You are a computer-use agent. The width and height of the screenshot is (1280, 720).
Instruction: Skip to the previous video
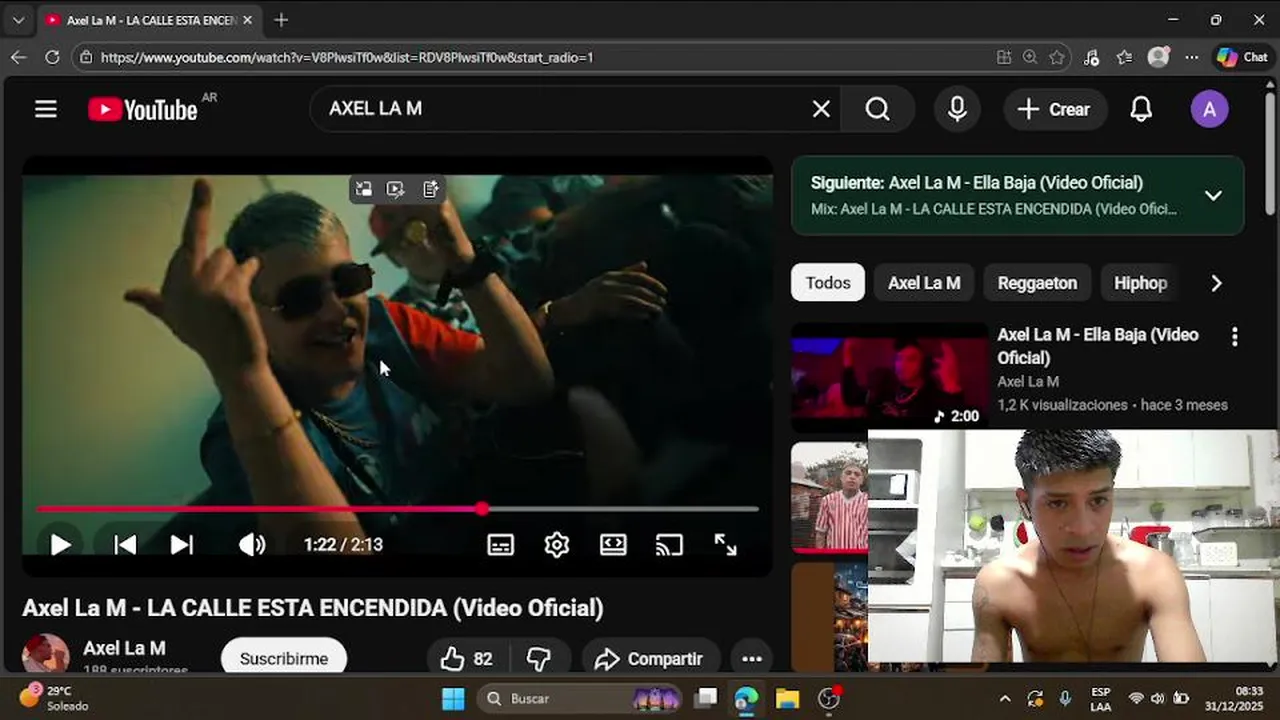[x=125, y=545]
